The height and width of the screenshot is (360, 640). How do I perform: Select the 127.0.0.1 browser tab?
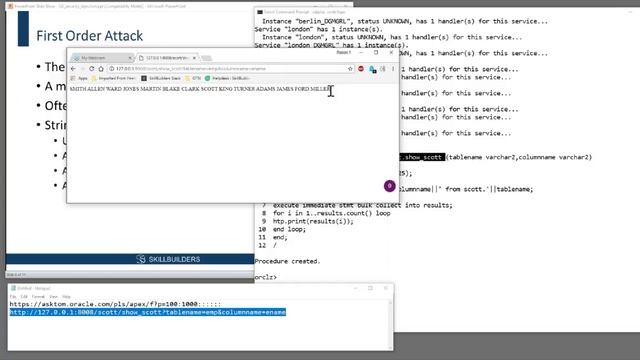(x=167, y=58)
